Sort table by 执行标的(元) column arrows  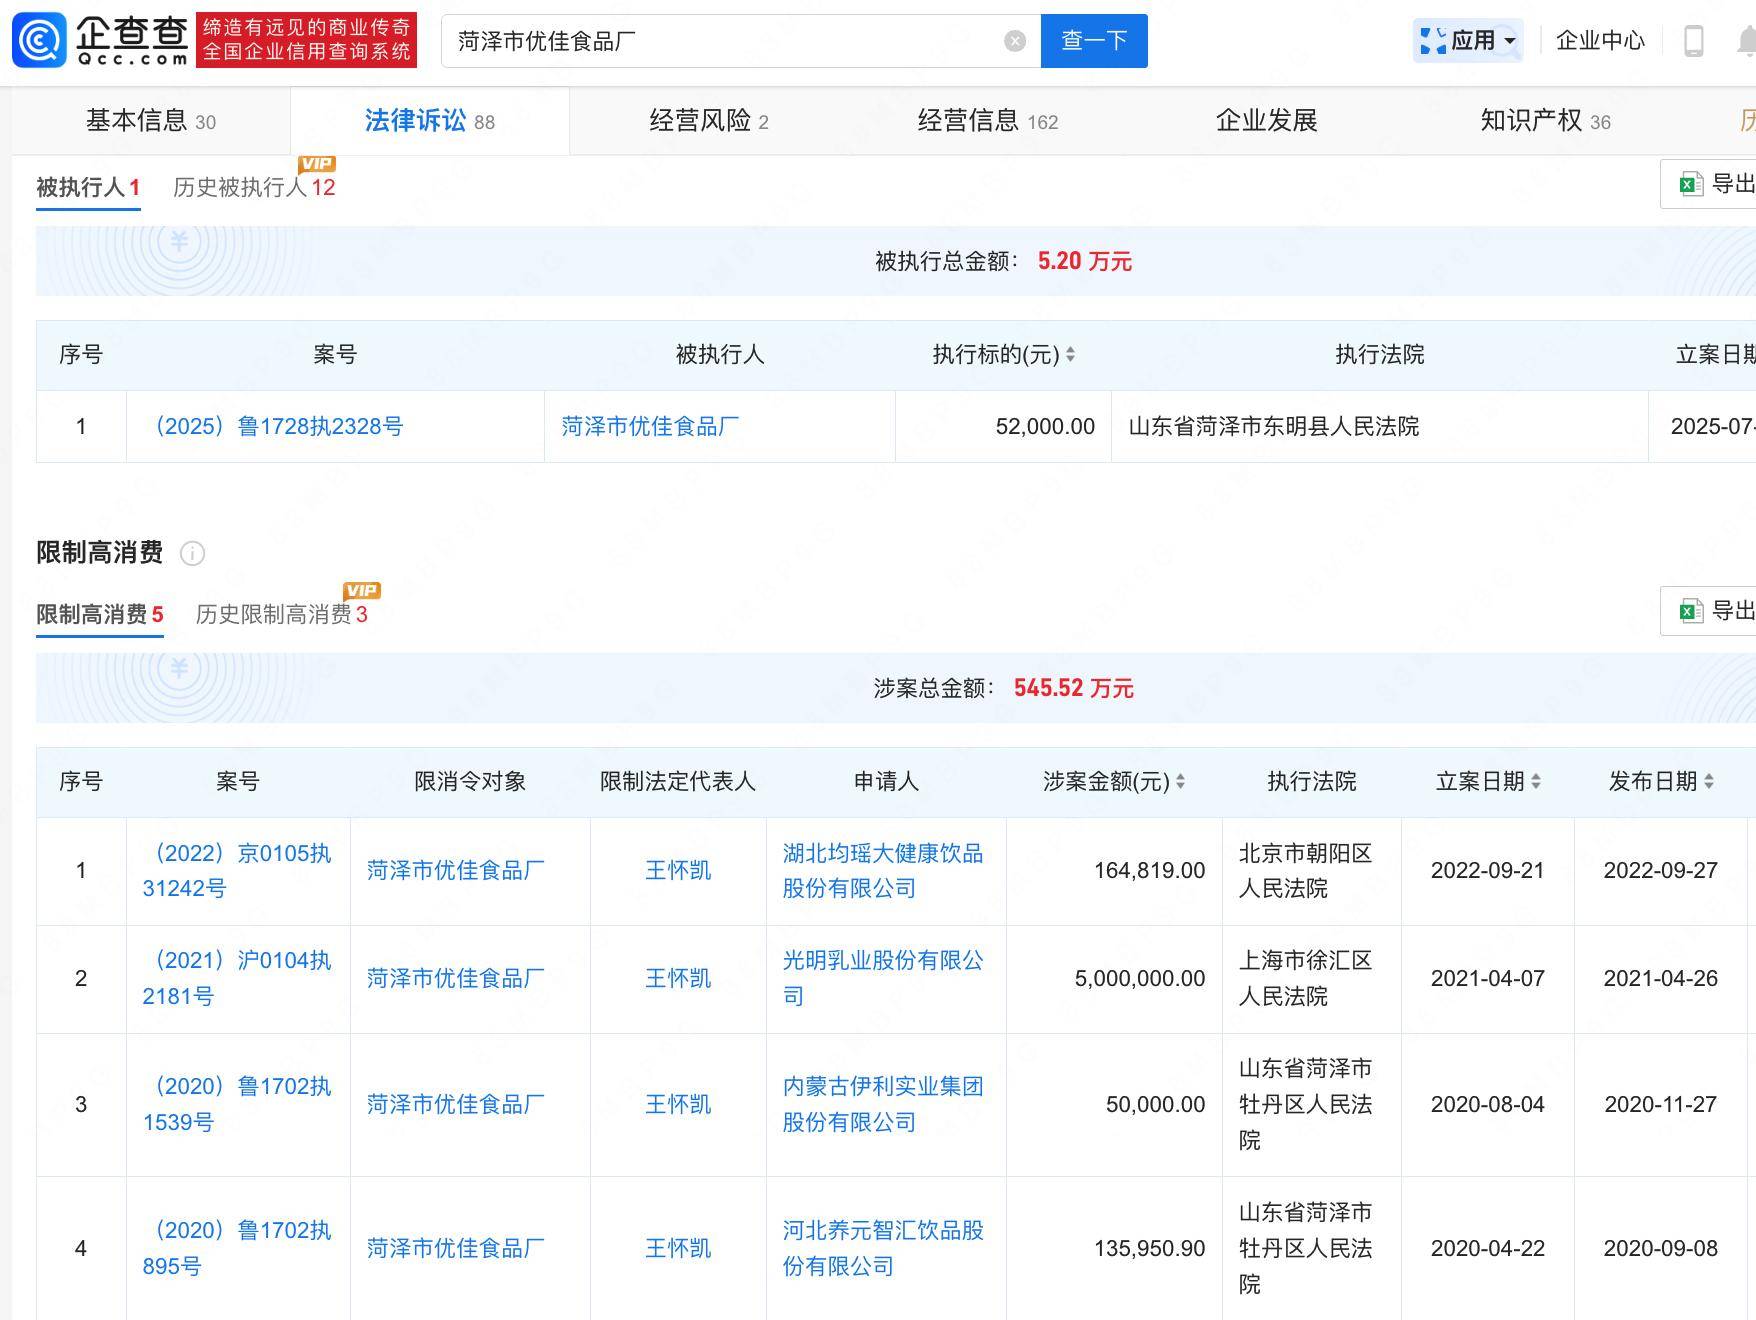point(1071,354)
